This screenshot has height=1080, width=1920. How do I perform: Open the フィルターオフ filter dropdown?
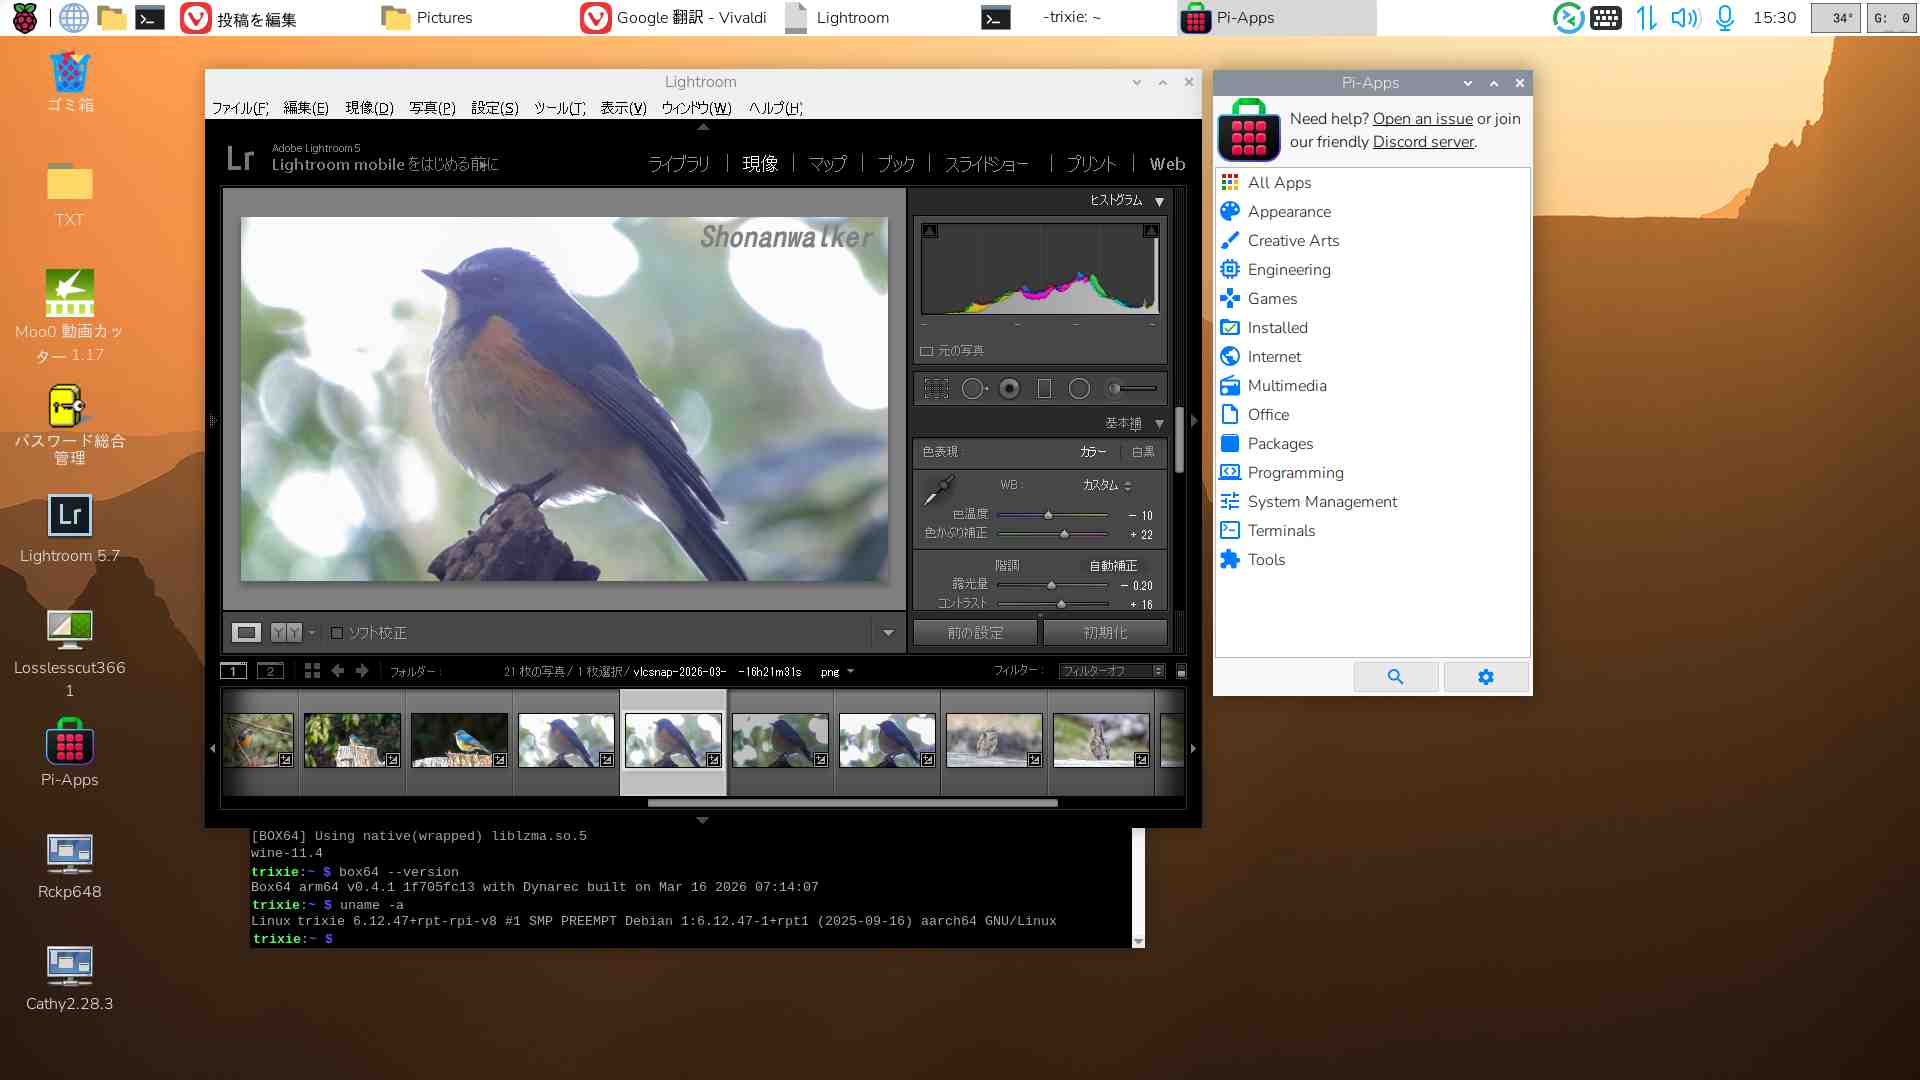point(1112,671)
